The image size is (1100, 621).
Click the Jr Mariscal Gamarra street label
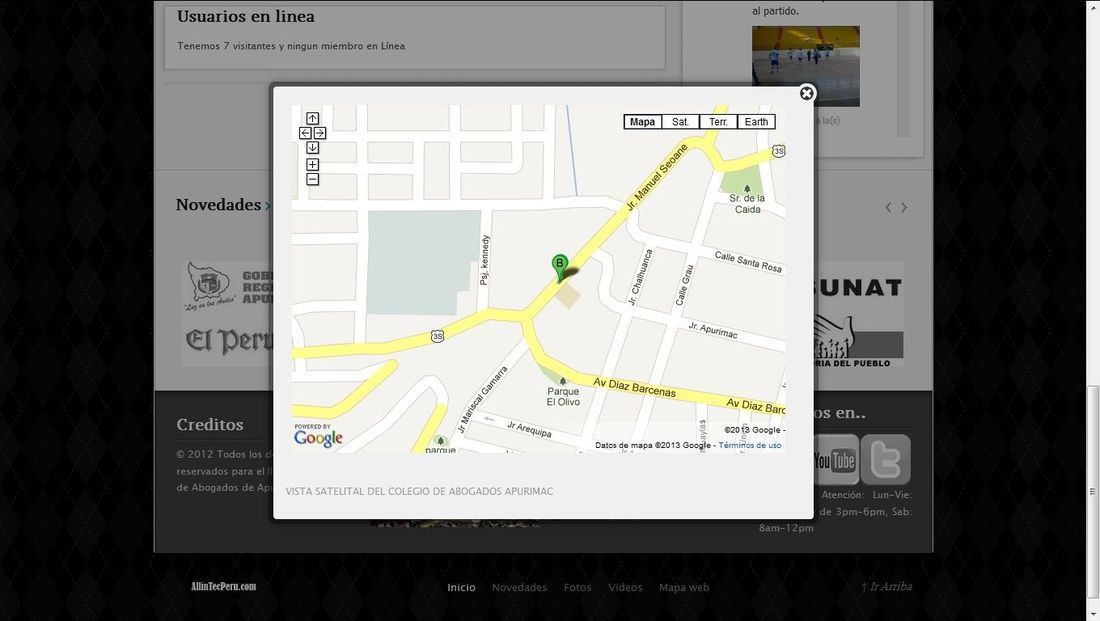(482, 399)
